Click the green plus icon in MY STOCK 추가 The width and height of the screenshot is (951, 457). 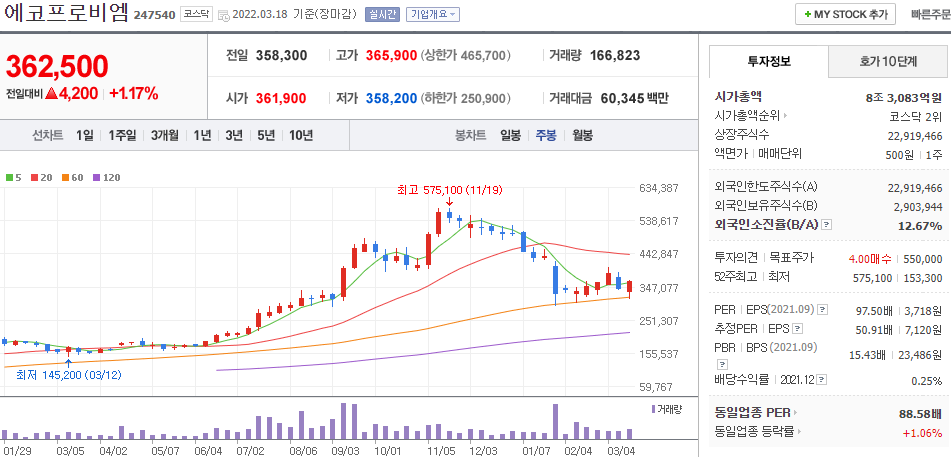point(807,14)
